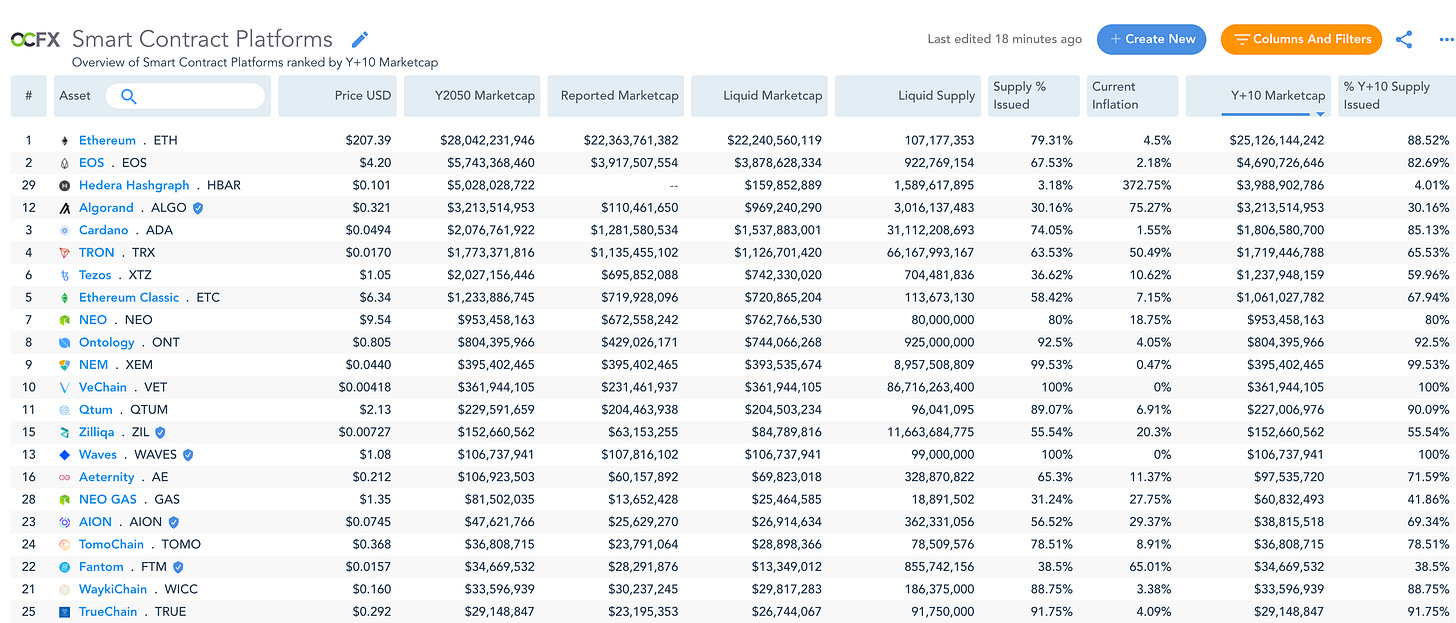Click the NEM coin icon
Viewport: 1456px width, 623px height.
tap(65, 365)
